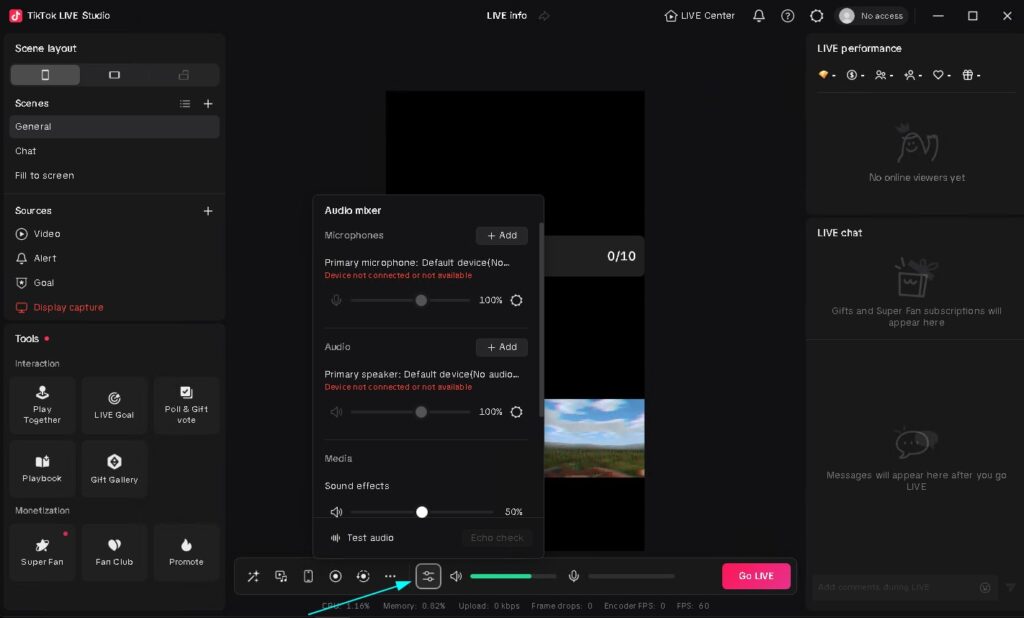Click the Go LIVE button
Viewport: 1024px width, 618px height.
tap(756, 576)
